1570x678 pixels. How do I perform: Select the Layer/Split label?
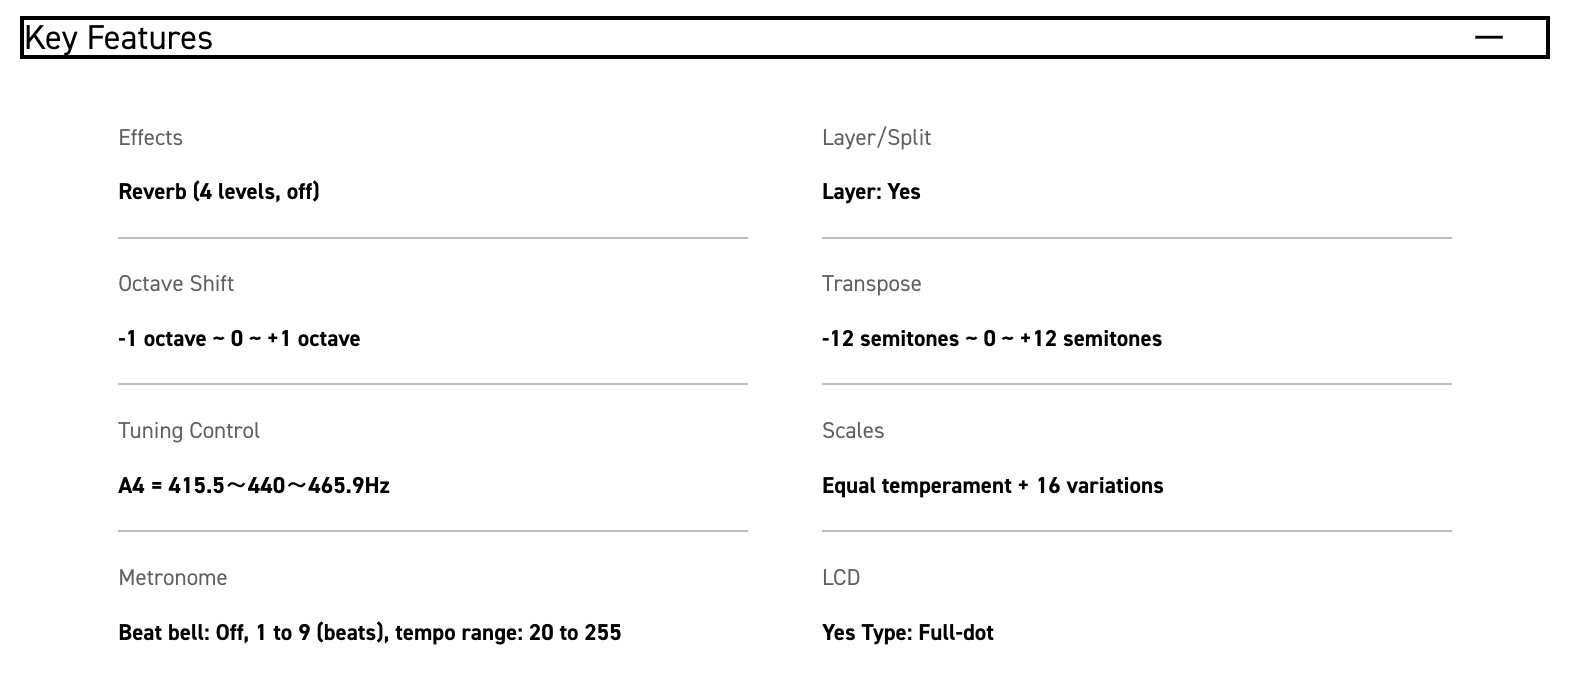coord(876,138)
